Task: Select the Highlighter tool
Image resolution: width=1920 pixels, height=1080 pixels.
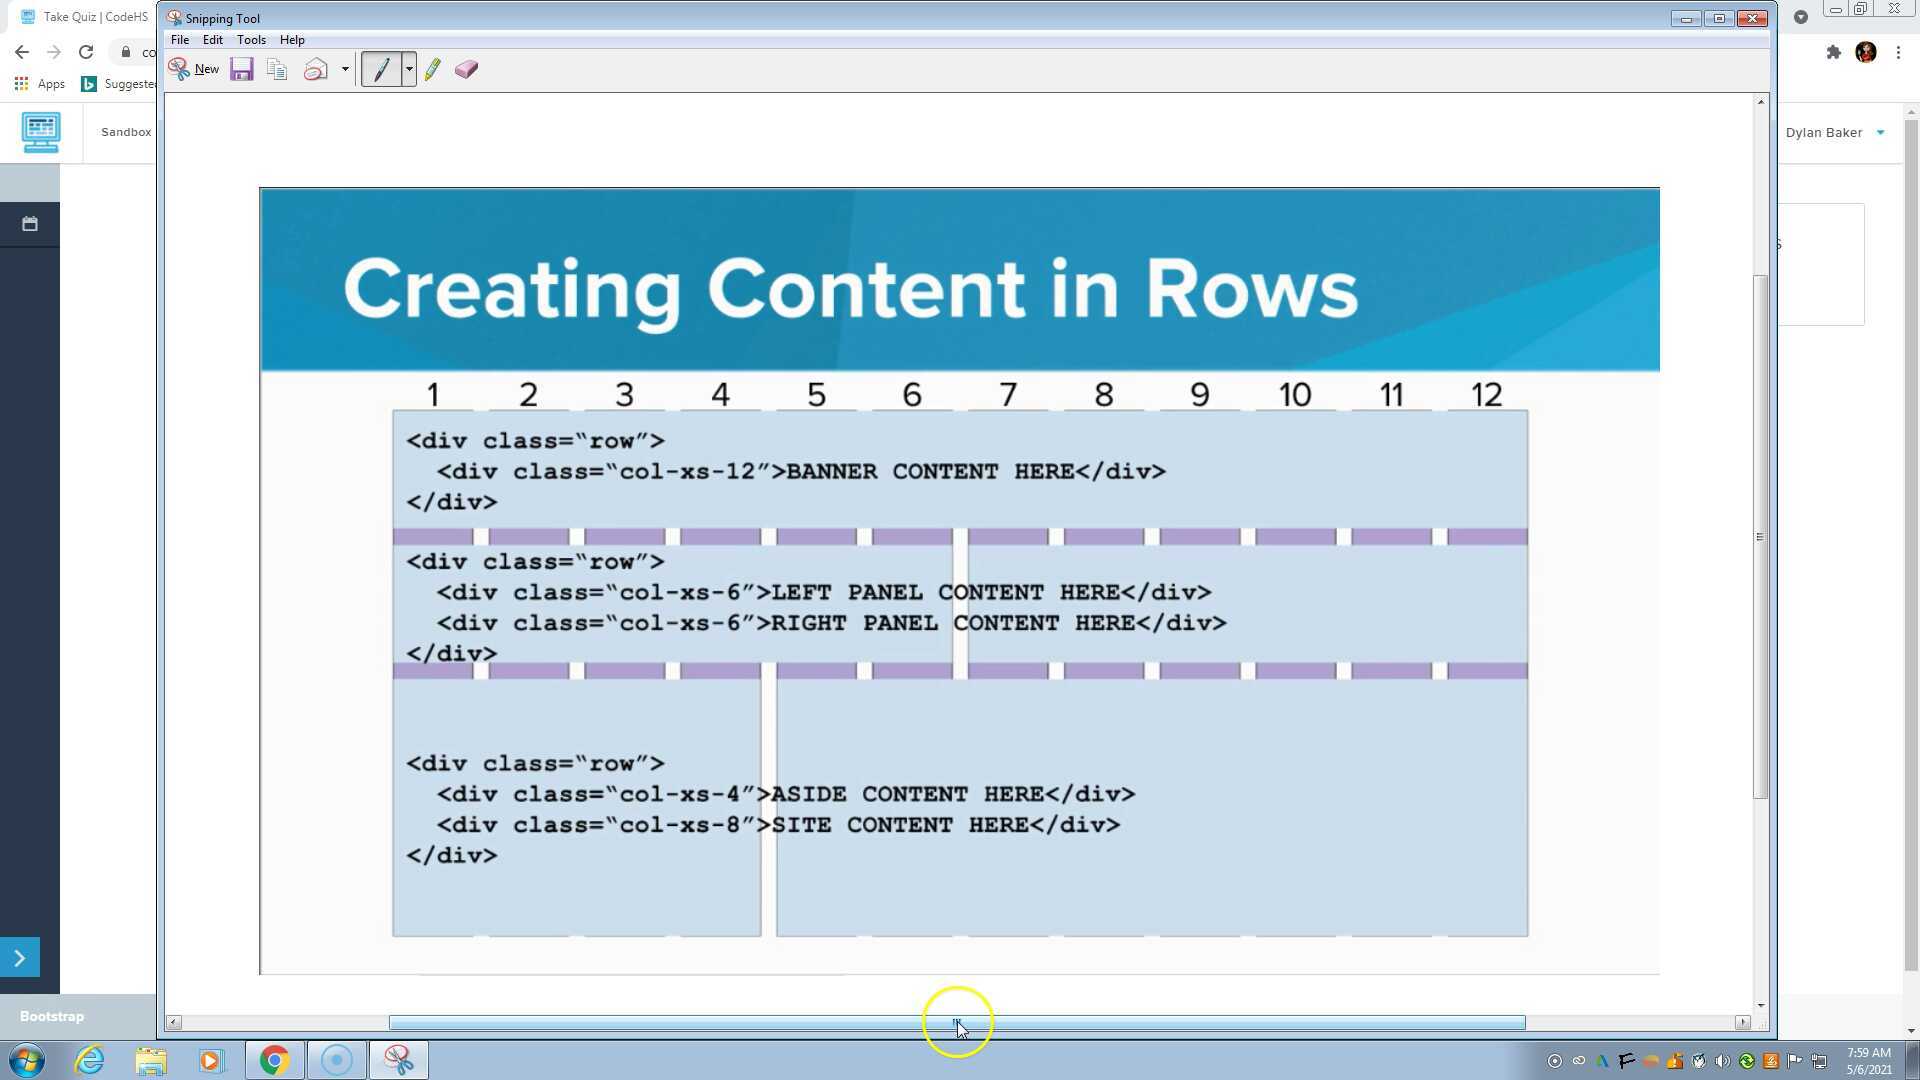Action: click(432, 68)
